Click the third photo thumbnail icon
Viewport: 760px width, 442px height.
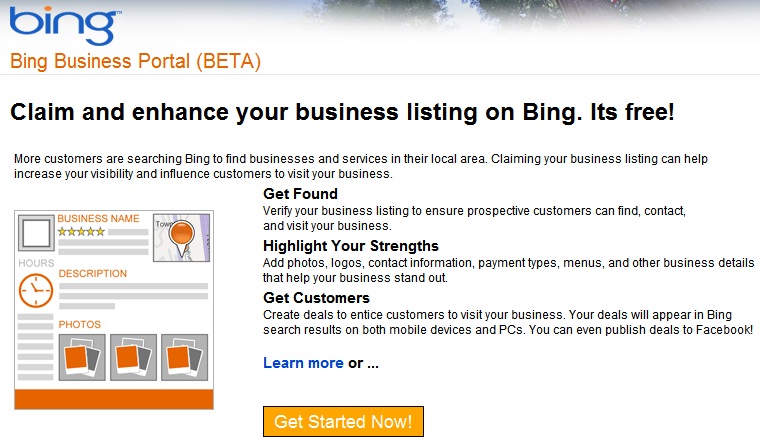coord(184,357)
